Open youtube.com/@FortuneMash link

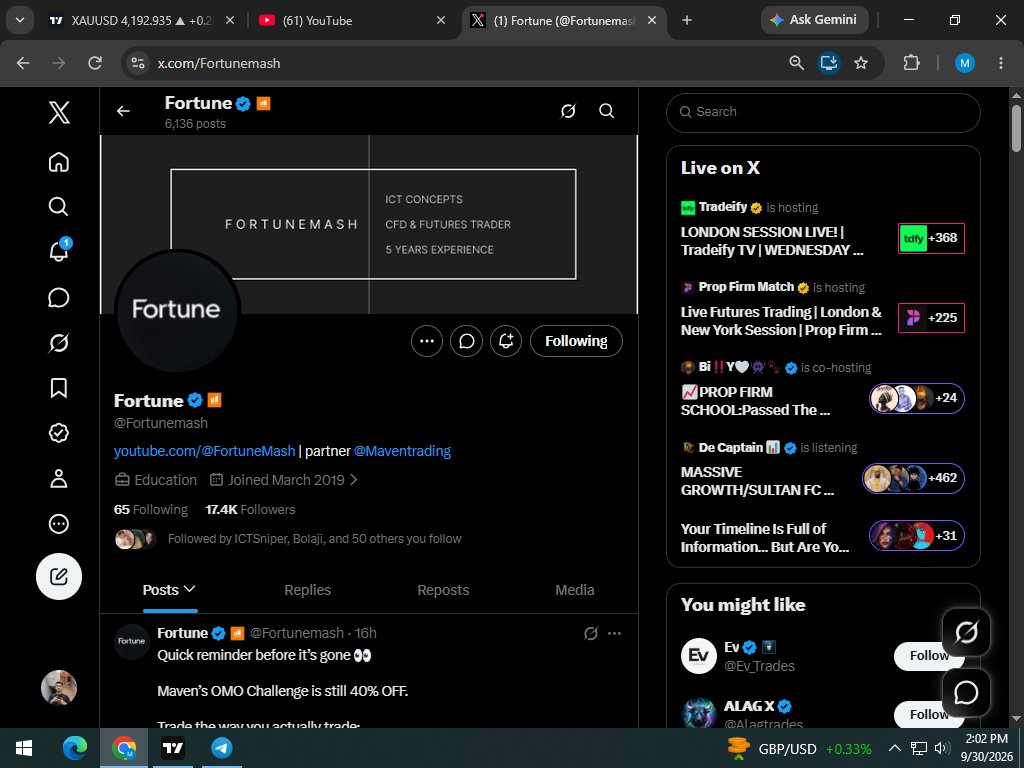click(204, 451)
